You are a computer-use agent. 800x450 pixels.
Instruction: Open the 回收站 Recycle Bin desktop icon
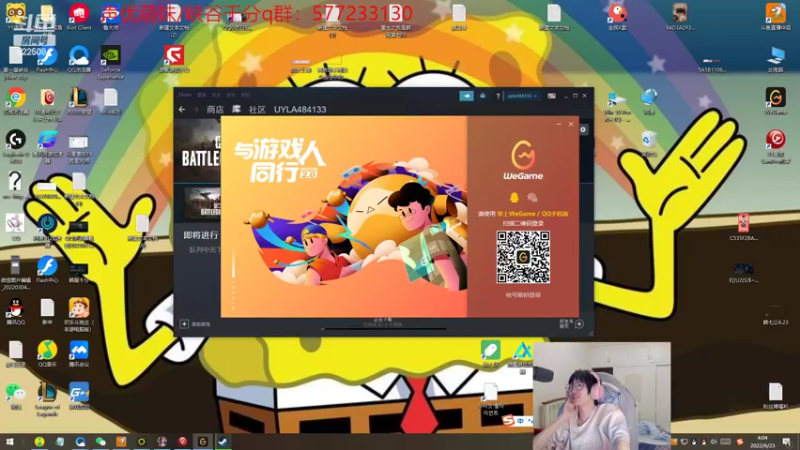coord(649,143)
